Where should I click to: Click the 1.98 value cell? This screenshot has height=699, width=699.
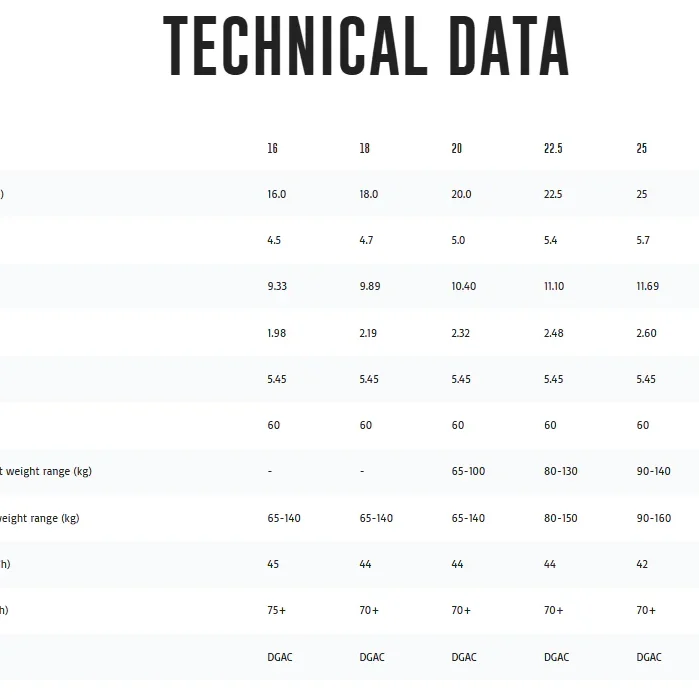[x=277, y=333]
